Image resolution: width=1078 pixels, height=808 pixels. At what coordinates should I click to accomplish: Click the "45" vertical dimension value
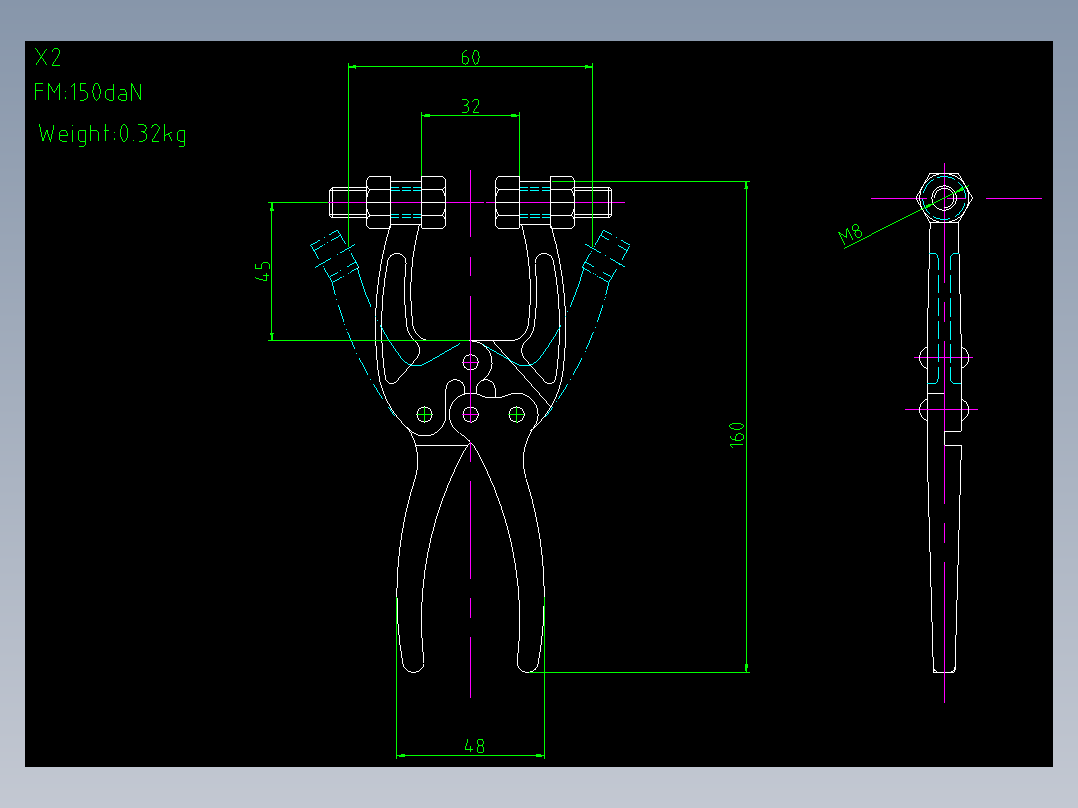coord(263,272)
